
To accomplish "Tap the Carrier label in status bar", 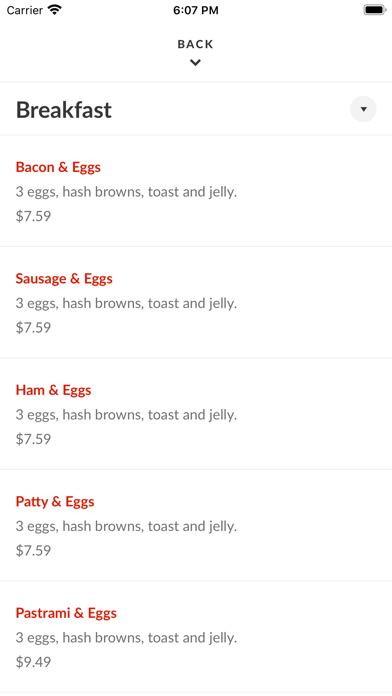I will click(25, 10).
